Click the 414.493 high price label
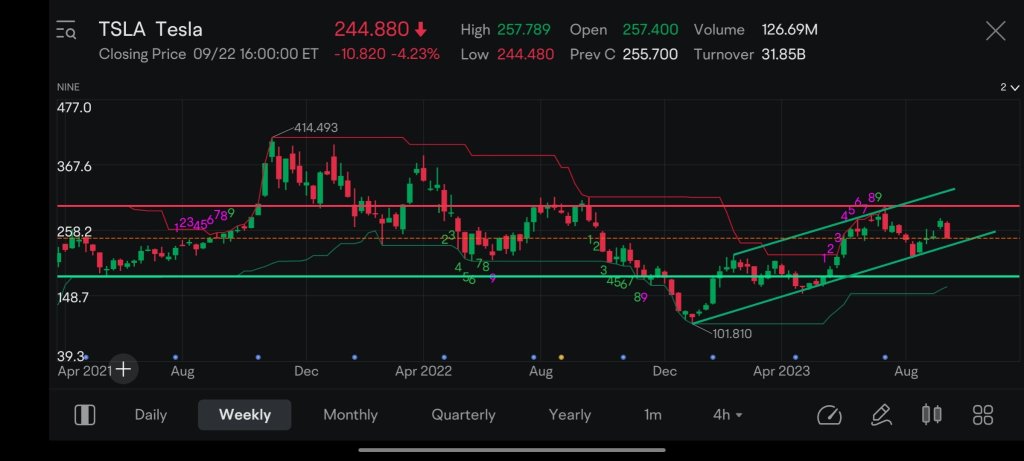The height and width of the screenshot is (461, 1024). pyautogui.click(x=316, y=128)
